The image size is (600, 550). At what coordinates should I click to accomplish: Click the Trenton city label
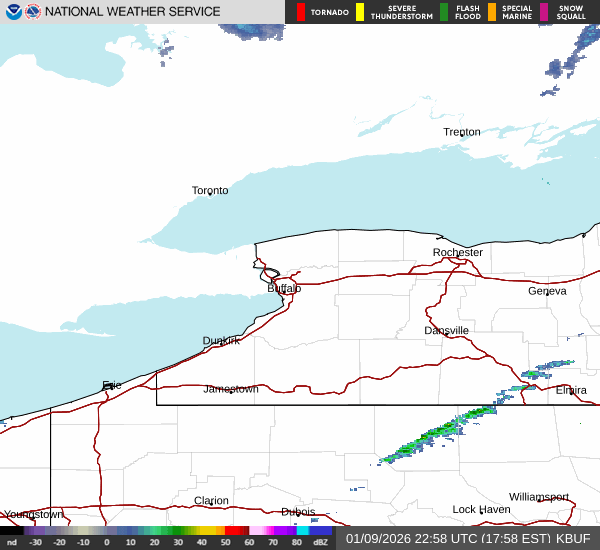click(x=462, y=132)
